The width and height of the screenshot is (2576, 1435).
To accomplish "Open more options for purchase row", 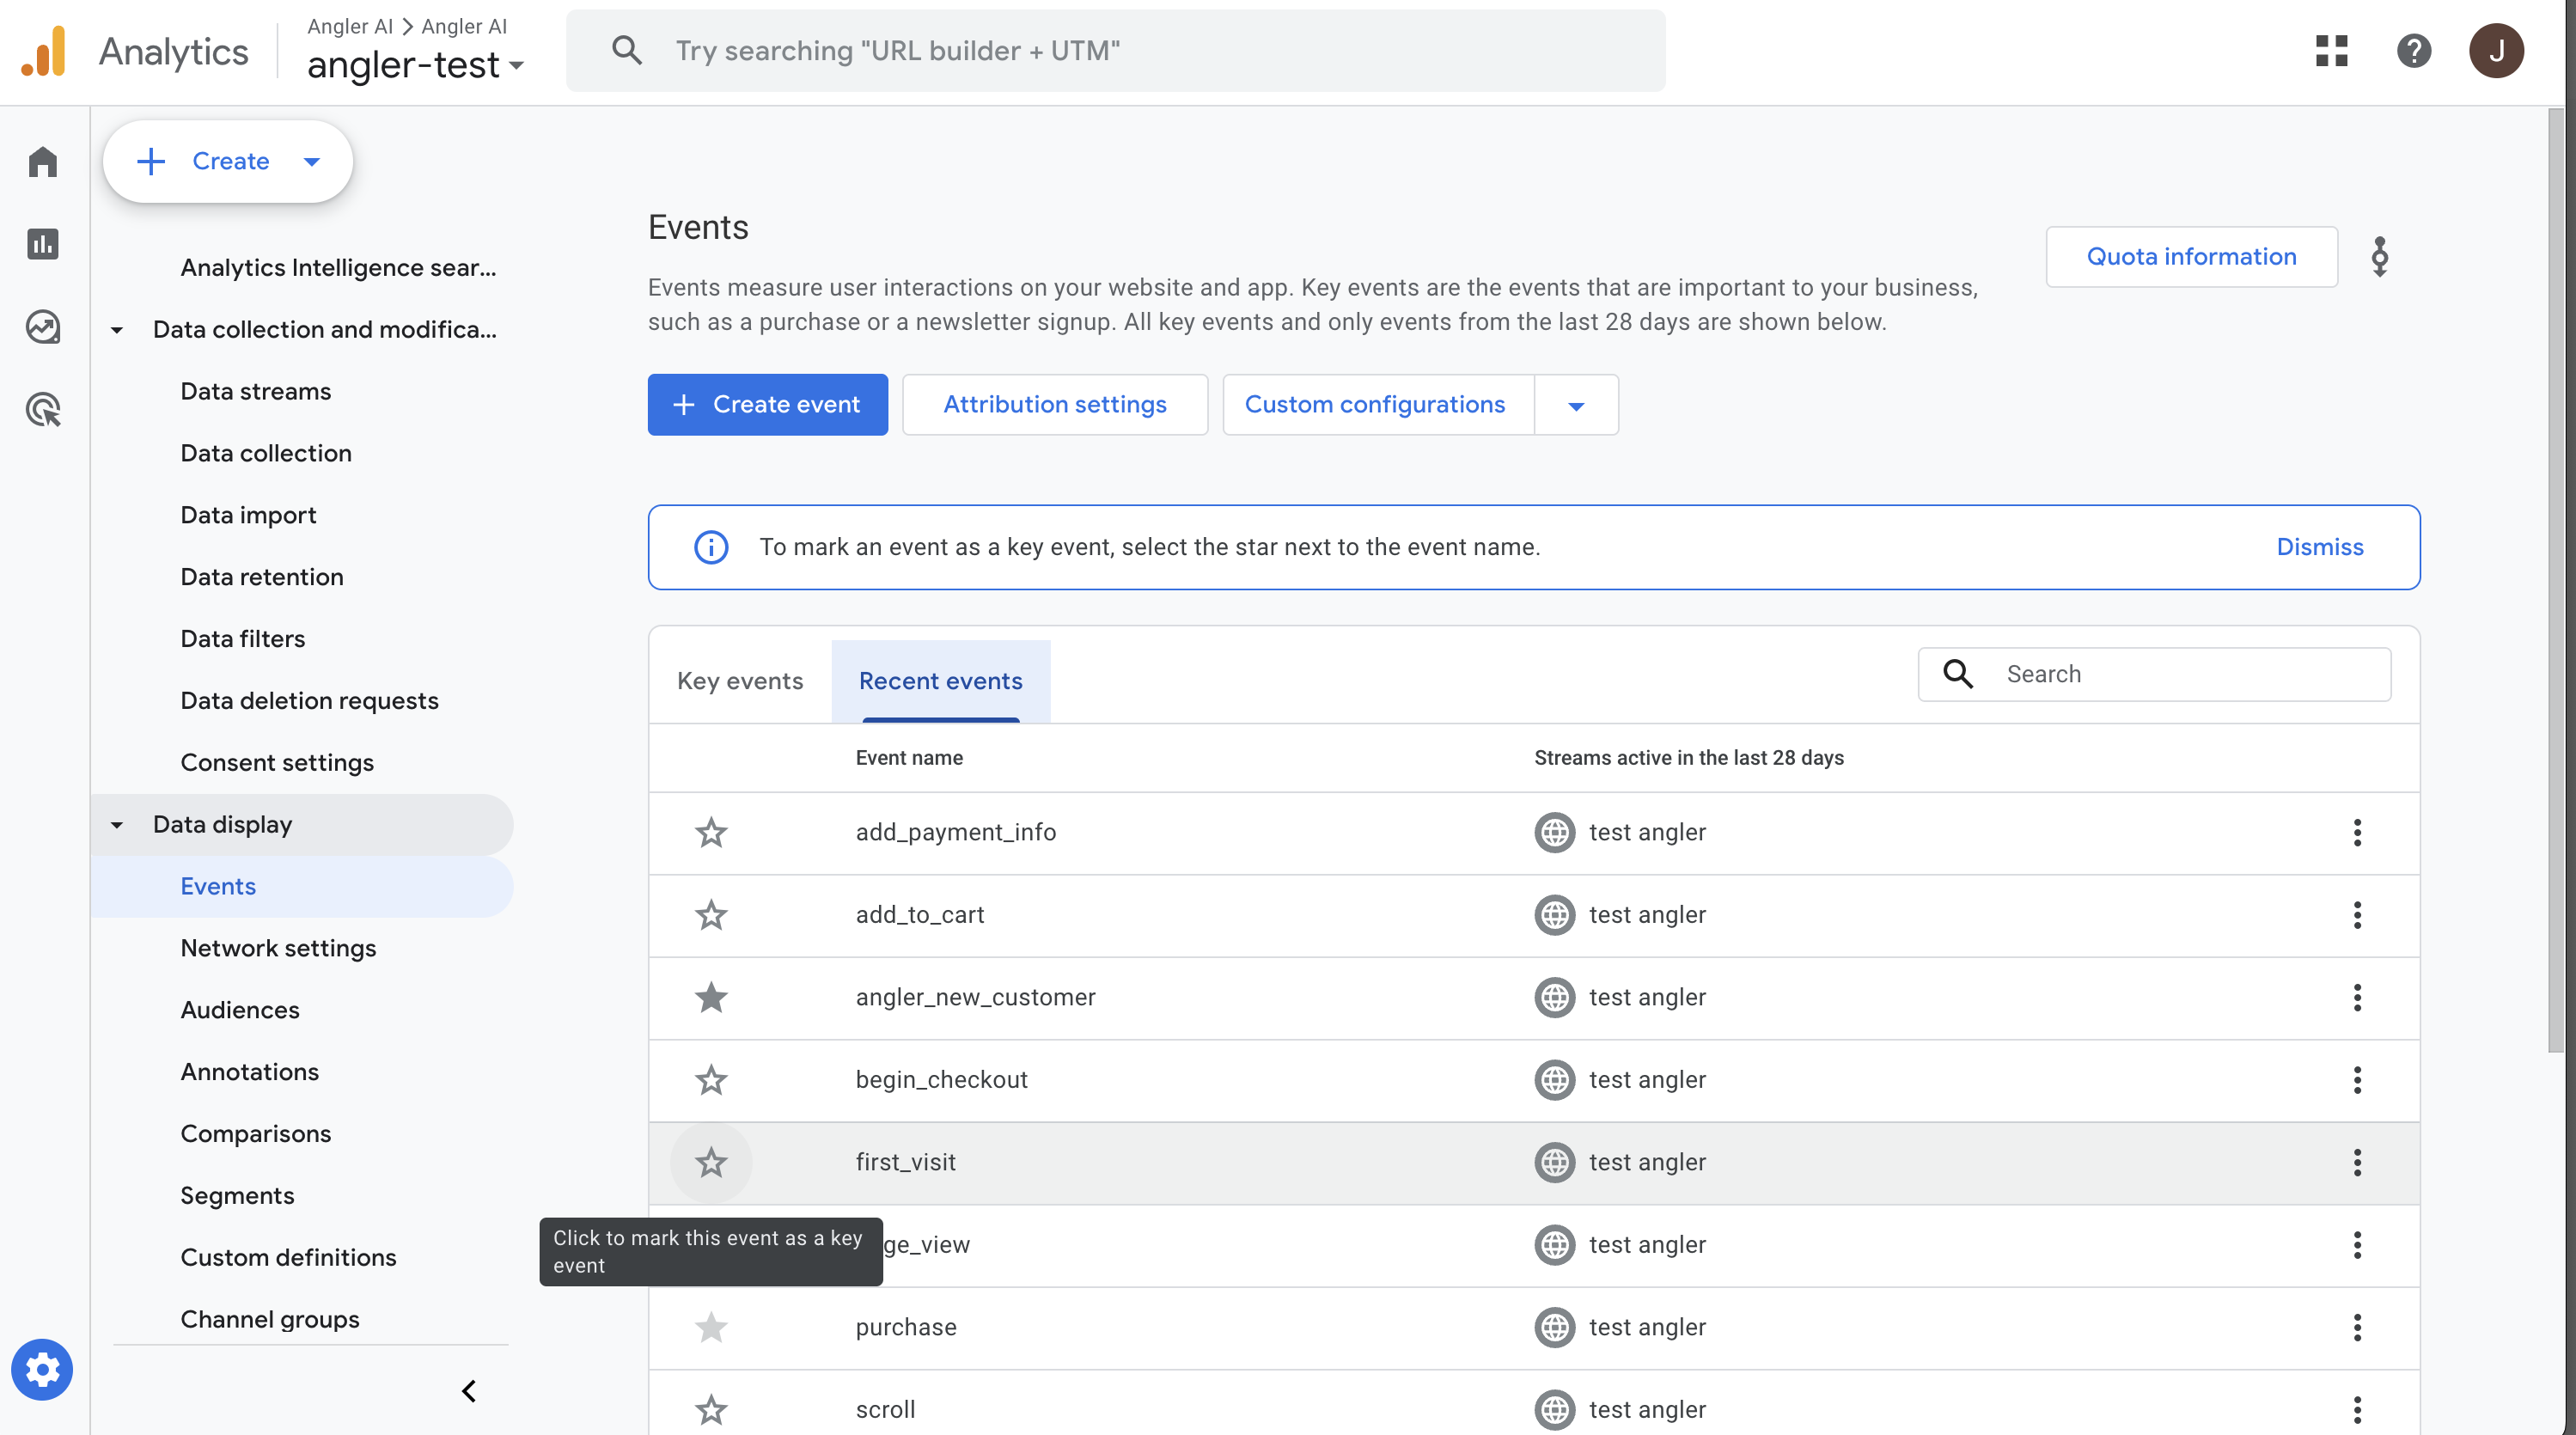I will click(2357, 1328).
